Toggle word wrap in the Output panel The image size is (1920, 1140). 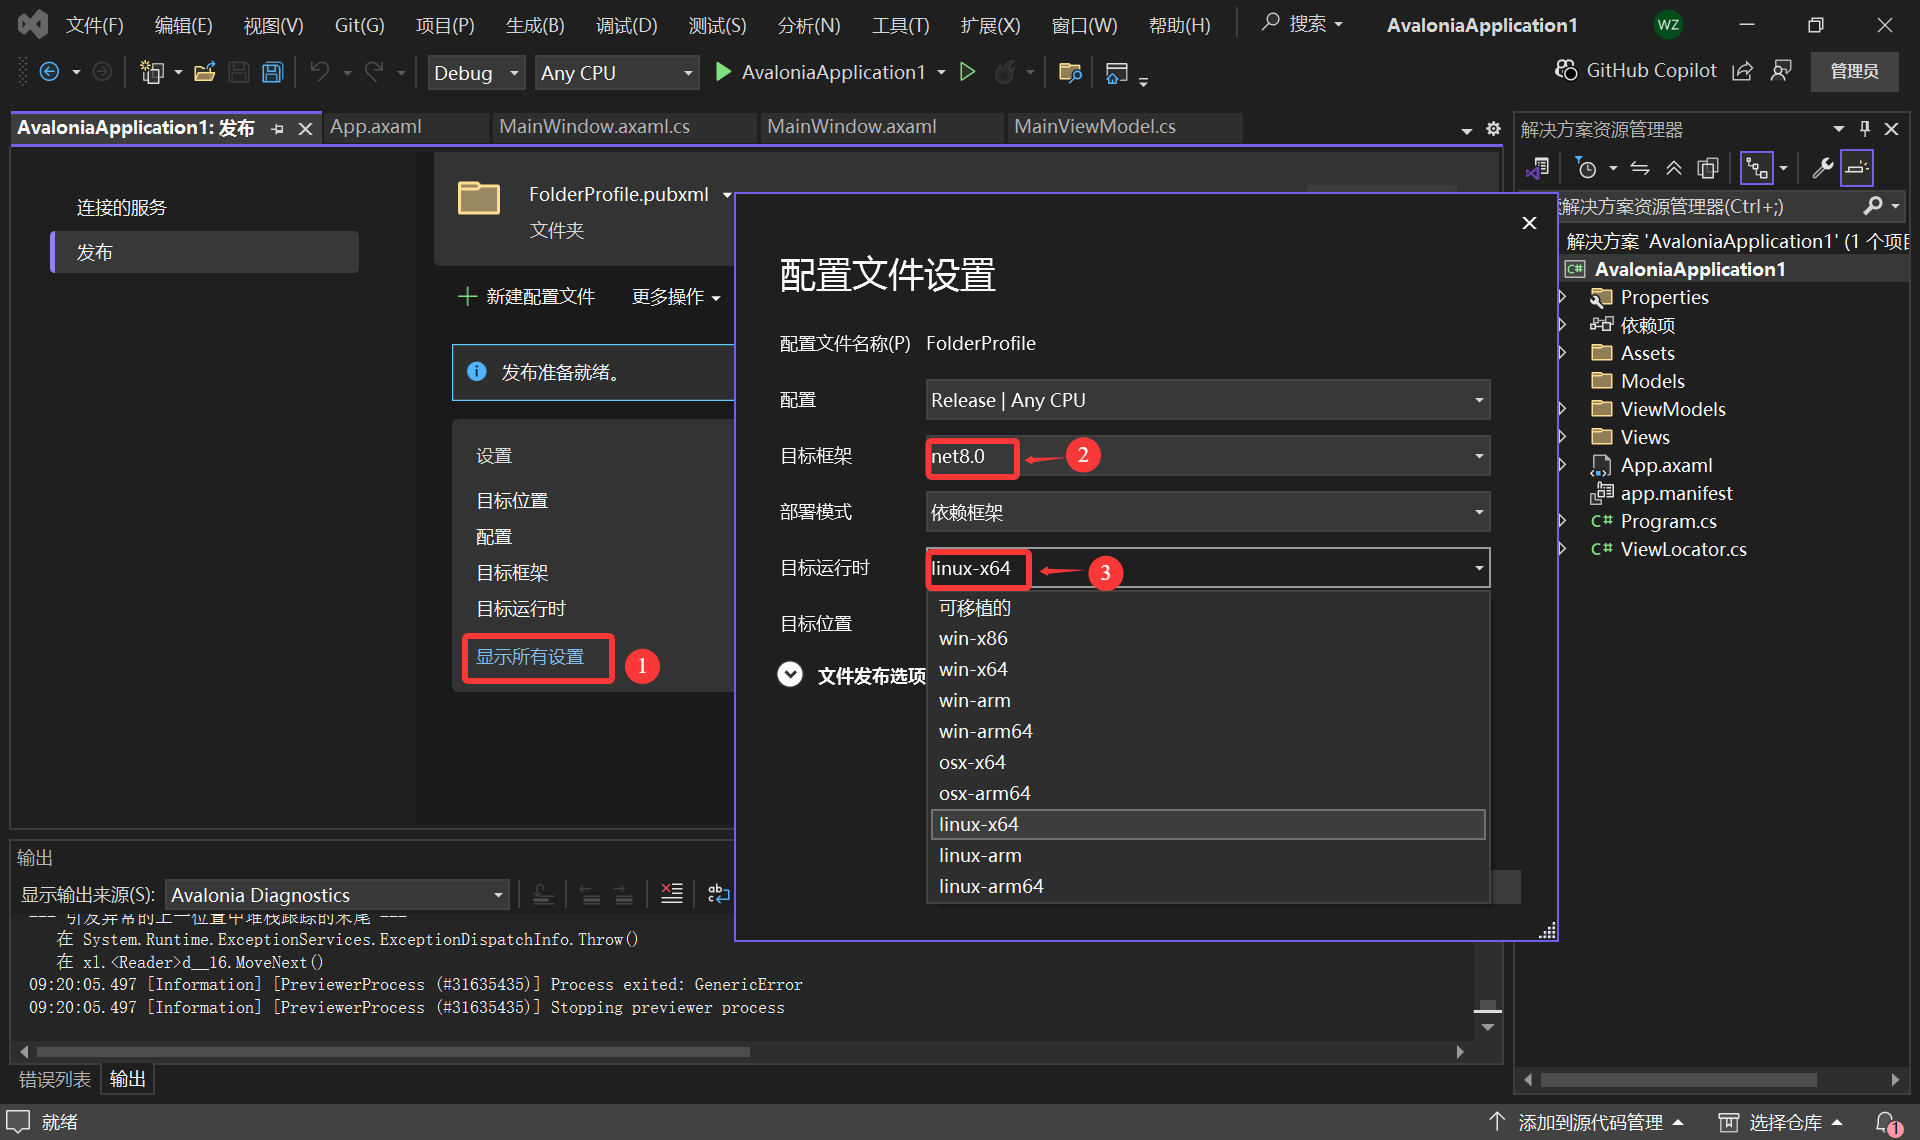point(719,894)
